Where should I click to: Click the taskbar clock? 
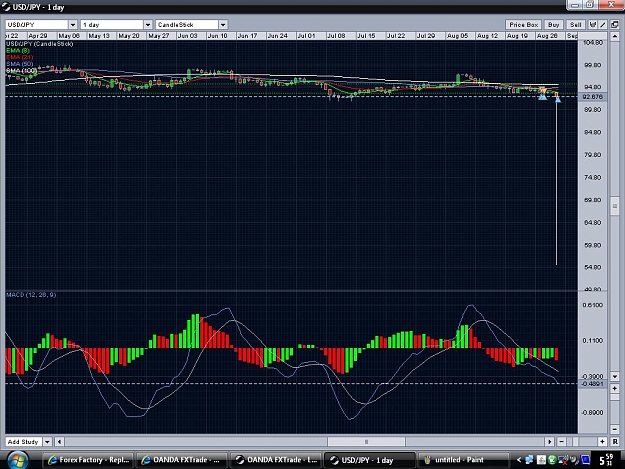607,460
